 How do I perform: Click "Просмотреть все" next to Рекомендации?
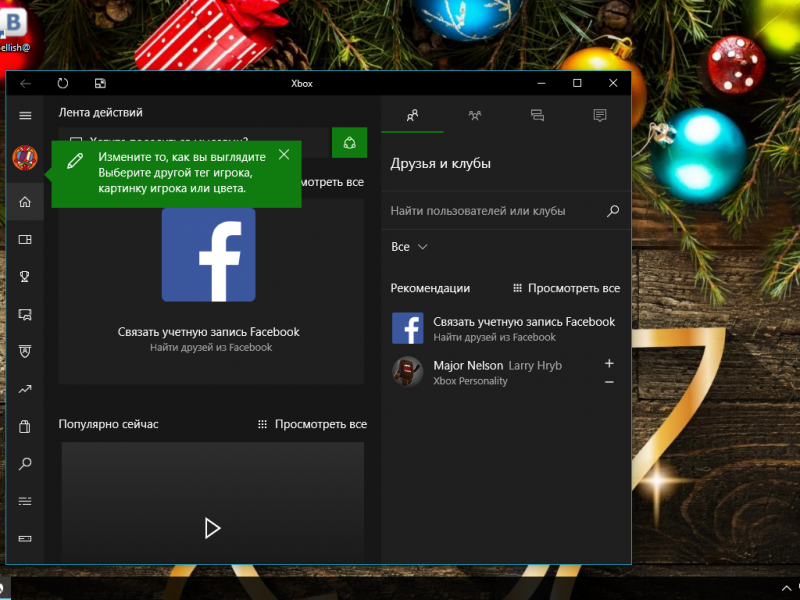tap(566, 288)
